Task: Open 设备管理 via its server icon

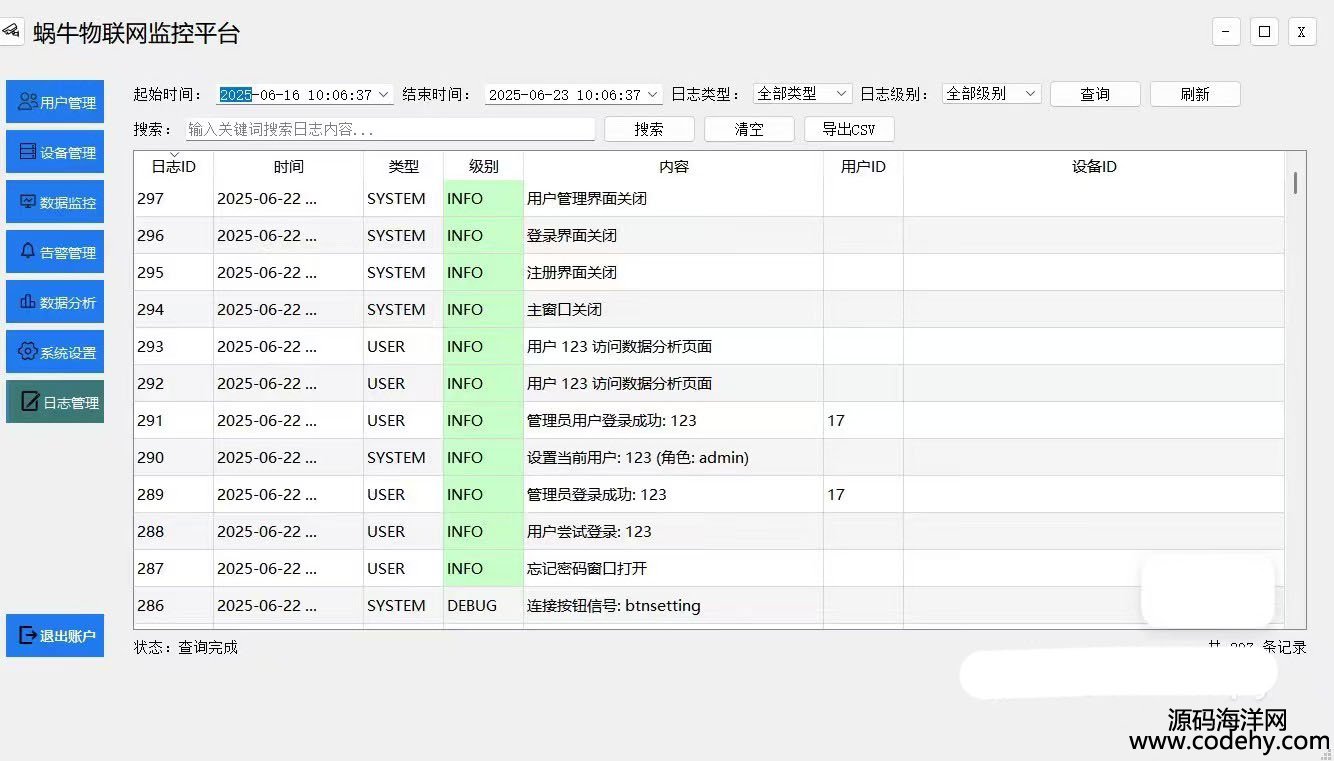Action: [x=28, y=152]
